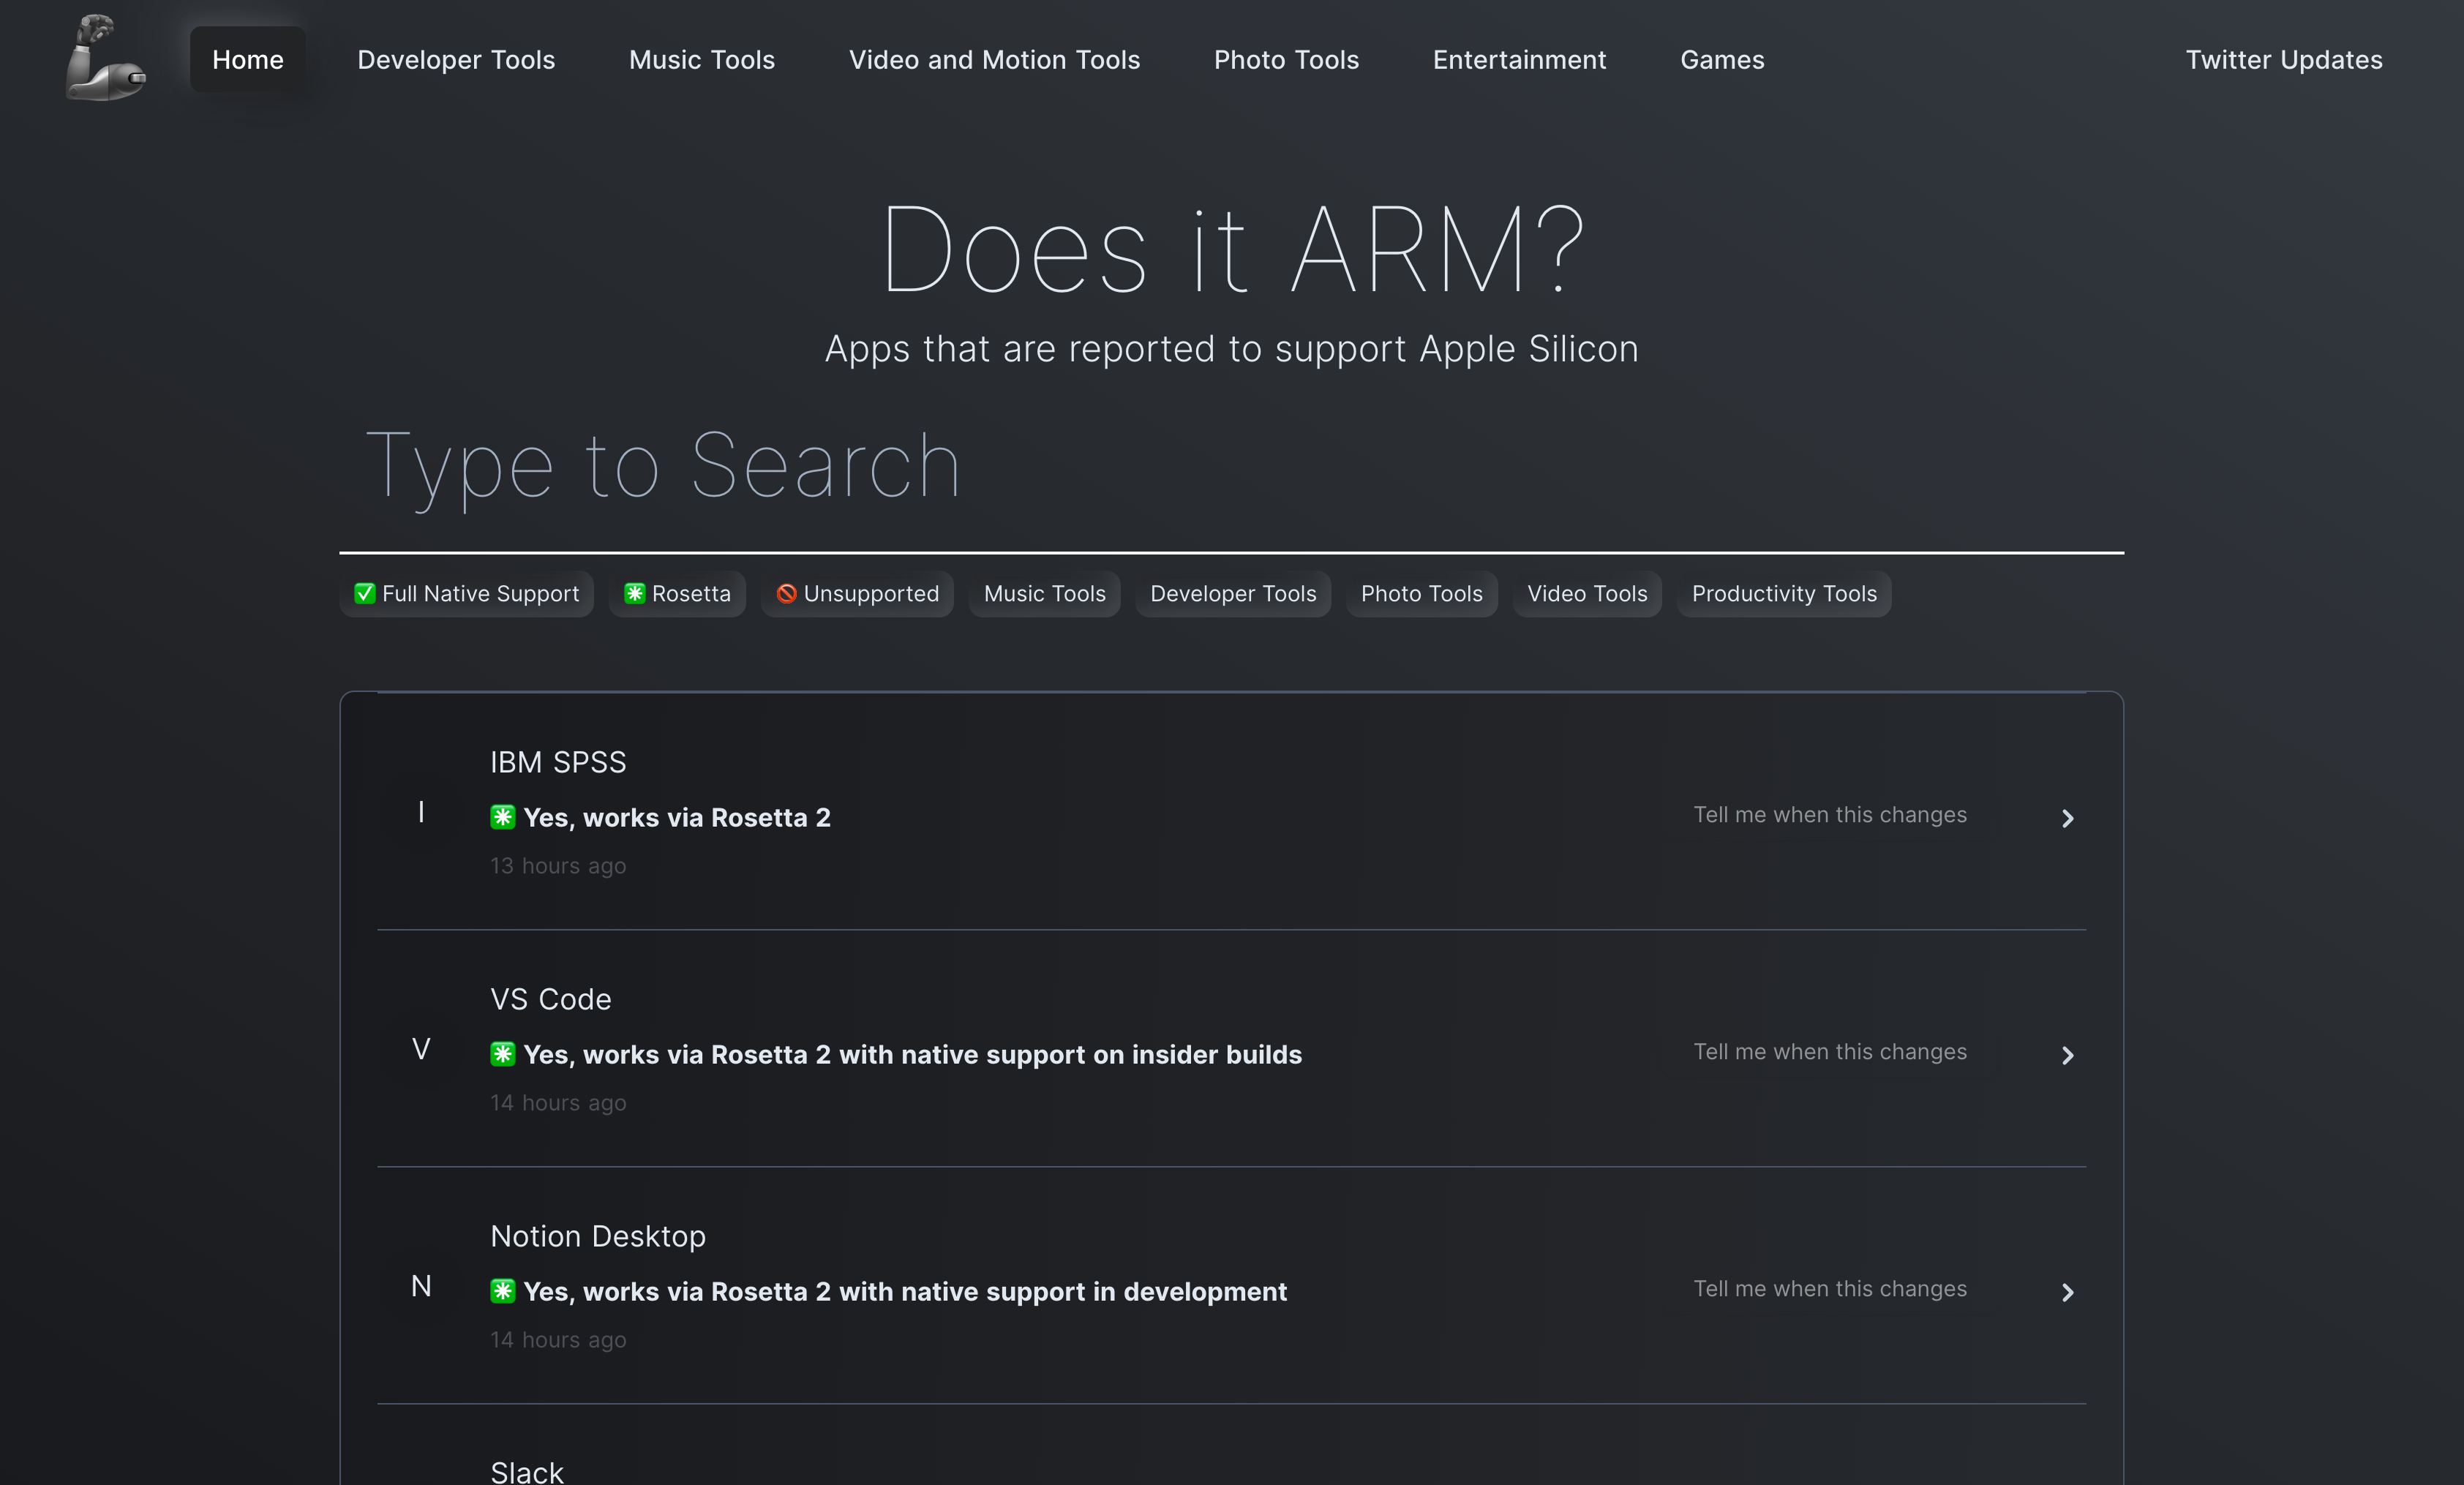Image resolution: width=2464 pixels, height=1485 pixels.
Task: Filter the list by Music Tools chip
Action: point(1044,594)
